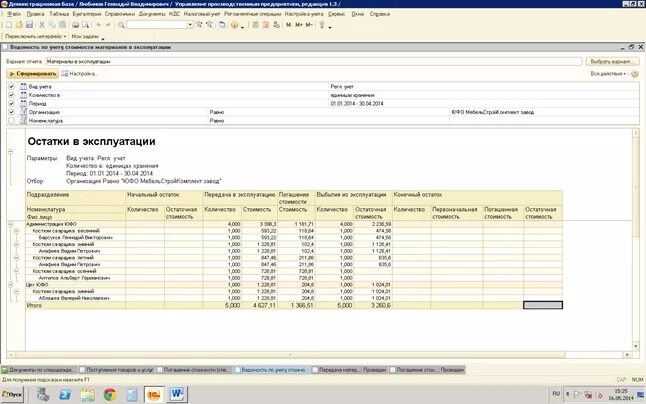Image resolution: width=646 pixels, height=404 pixels.
Task: Click the Windows Пуск start button
Action: 13,395
